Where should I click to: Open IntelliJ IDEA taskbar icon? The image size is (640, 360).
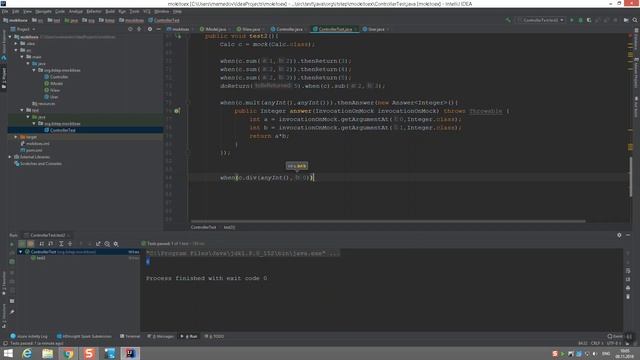130,353
